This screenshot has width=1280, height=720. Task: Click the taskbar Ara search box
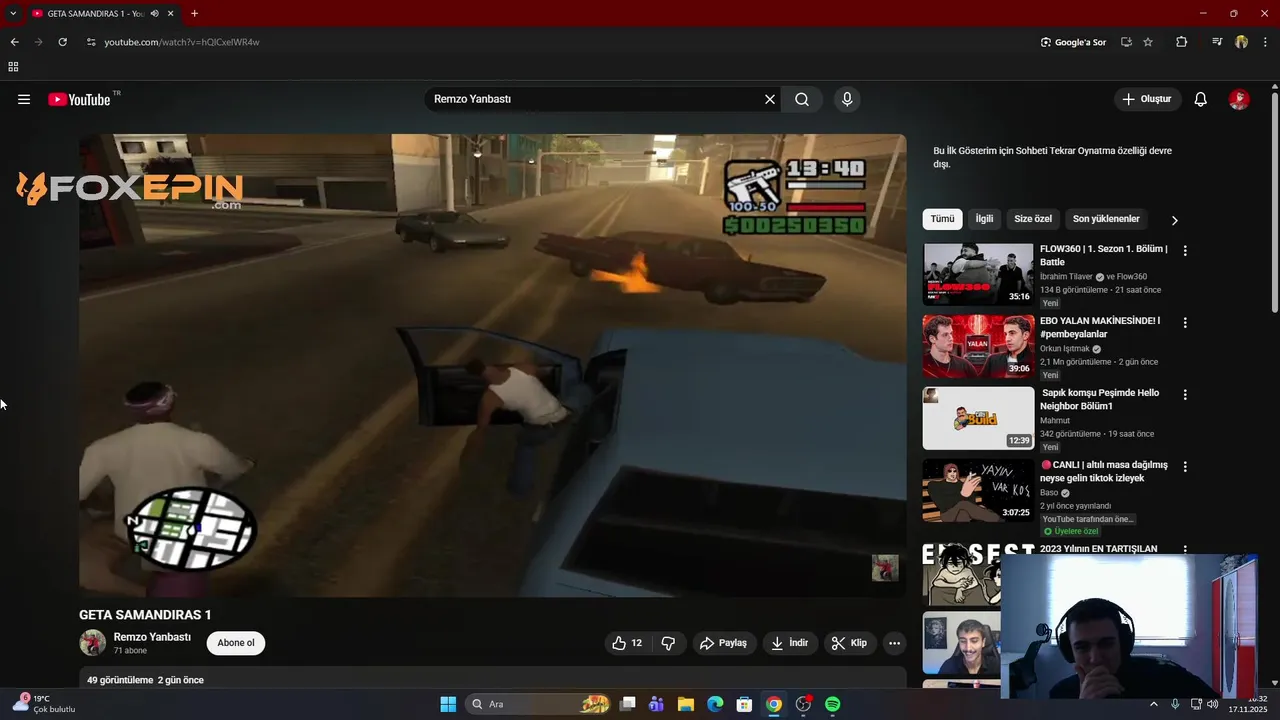point(540,704)
